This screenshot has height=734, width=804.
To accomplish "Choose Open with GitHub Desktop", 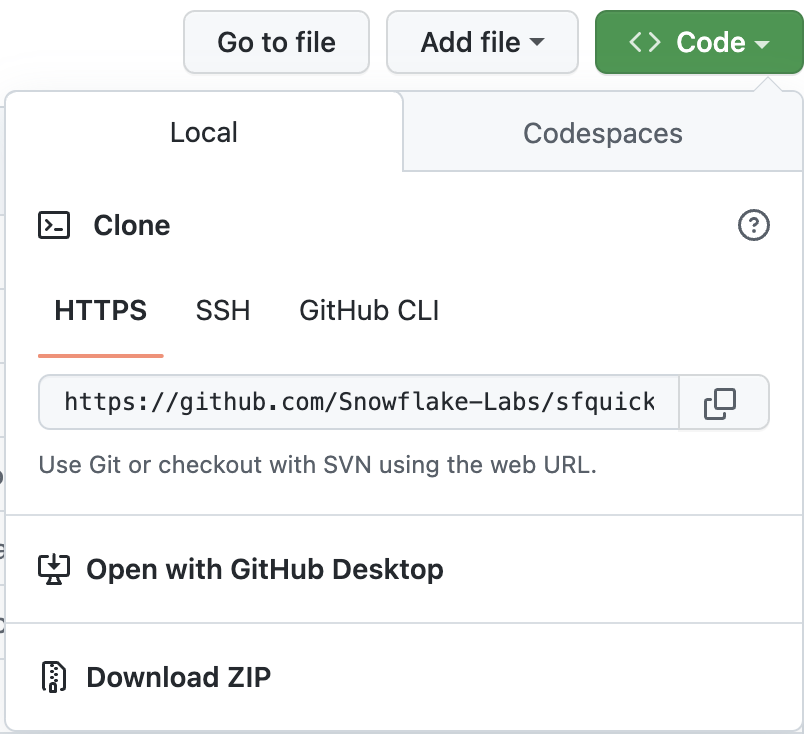I will (266, 569).
